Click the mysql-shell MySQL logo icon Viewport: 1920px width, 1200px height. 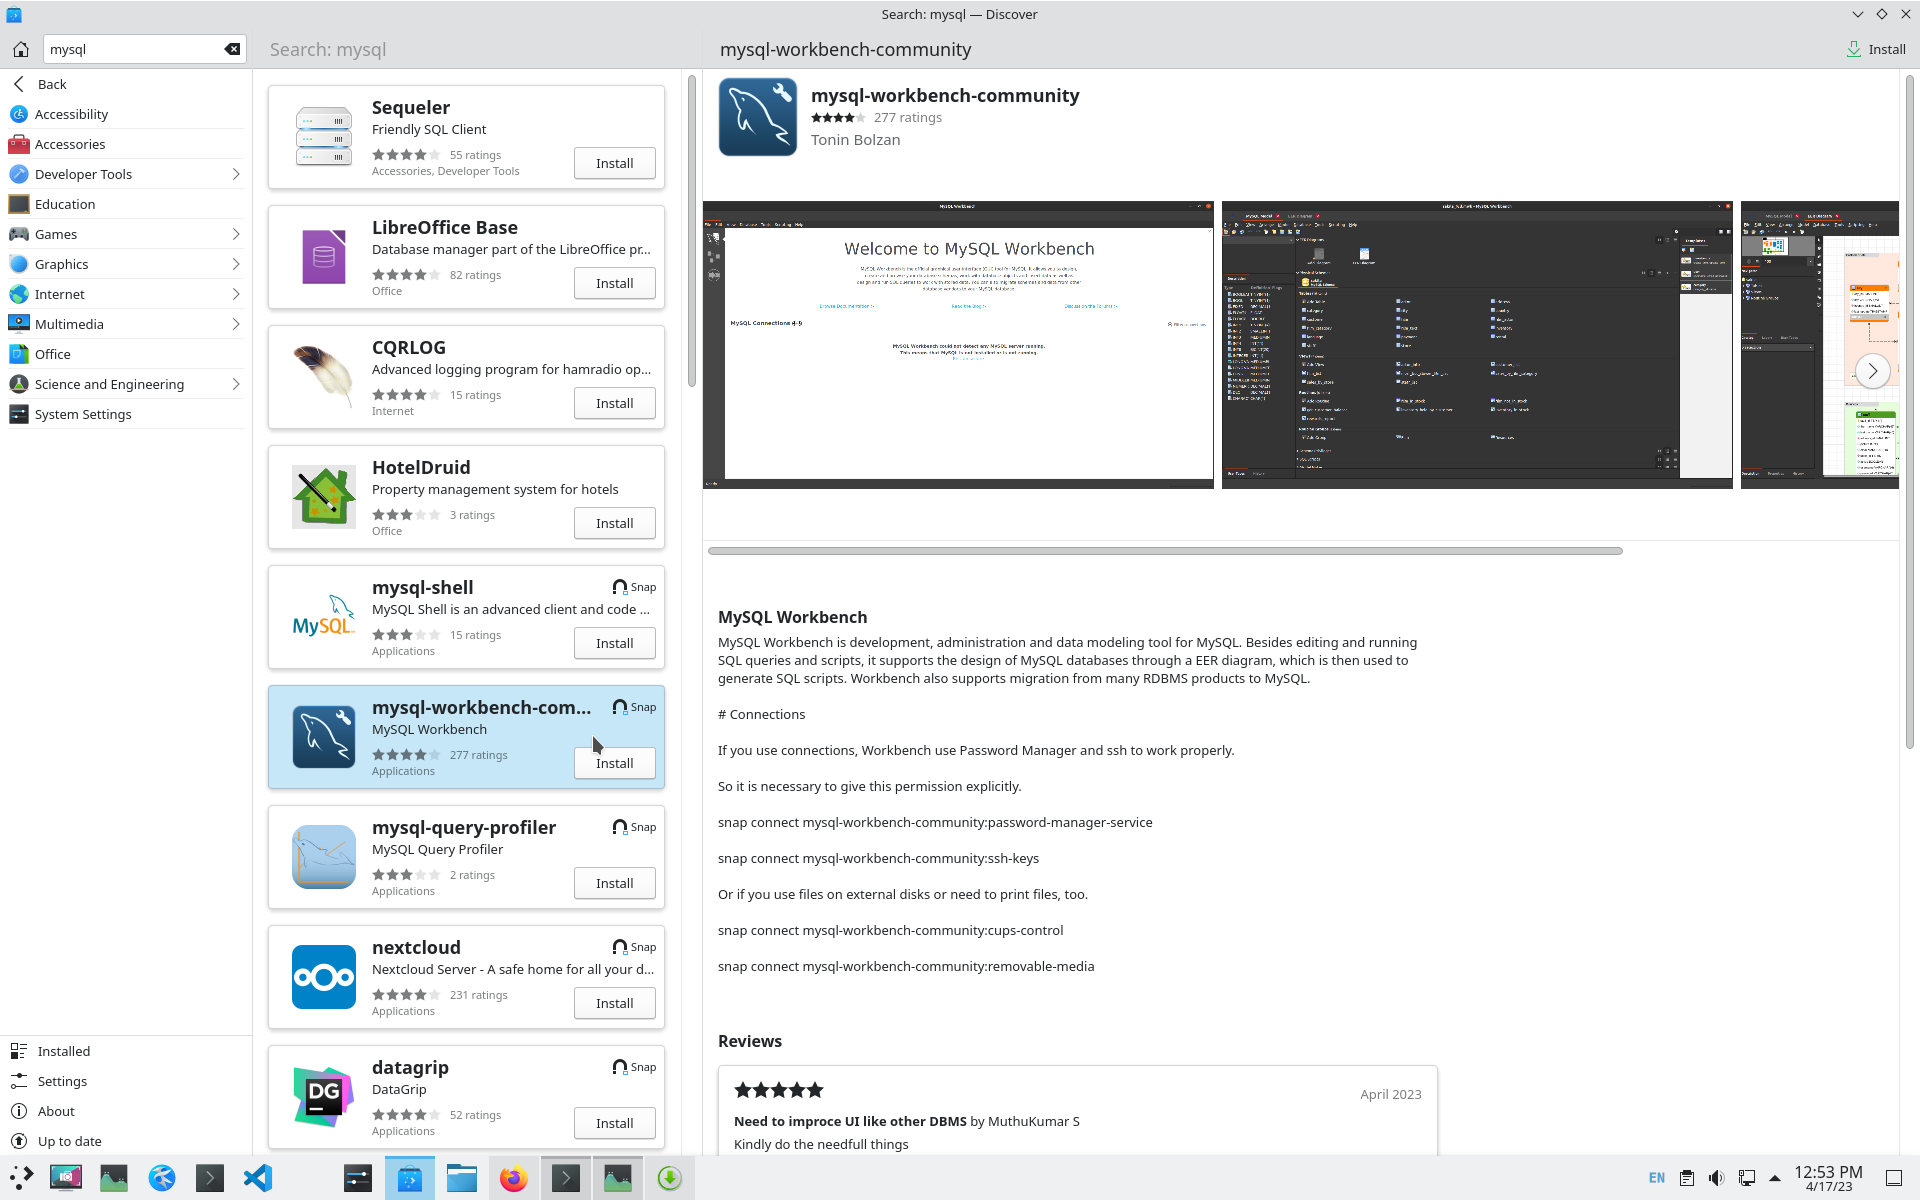[323, 617]
